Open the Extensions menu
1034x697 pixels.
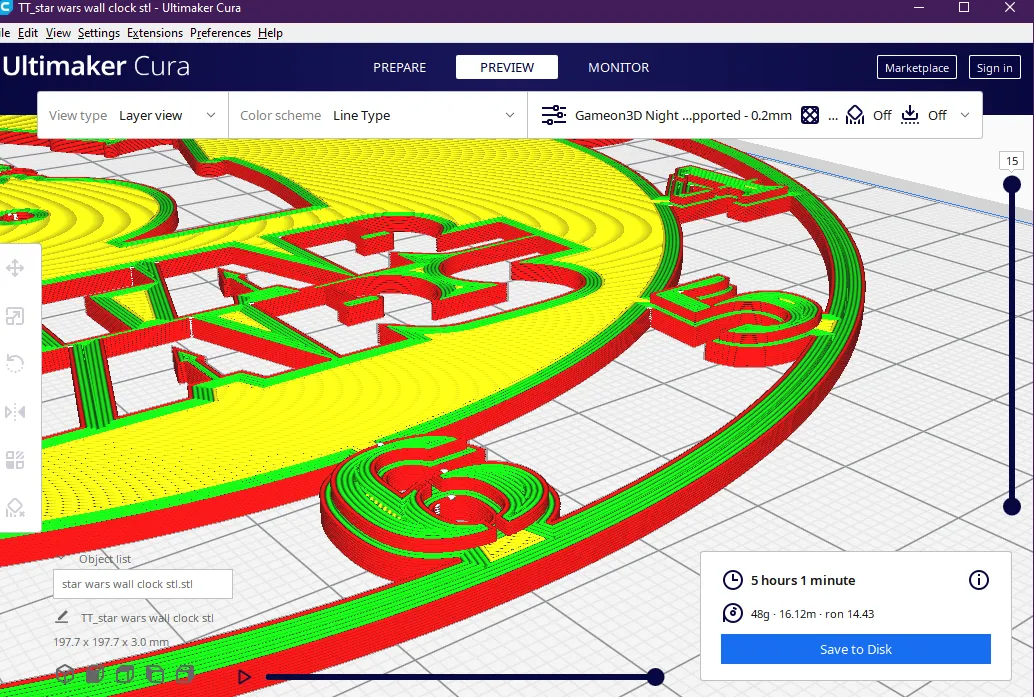155,33
